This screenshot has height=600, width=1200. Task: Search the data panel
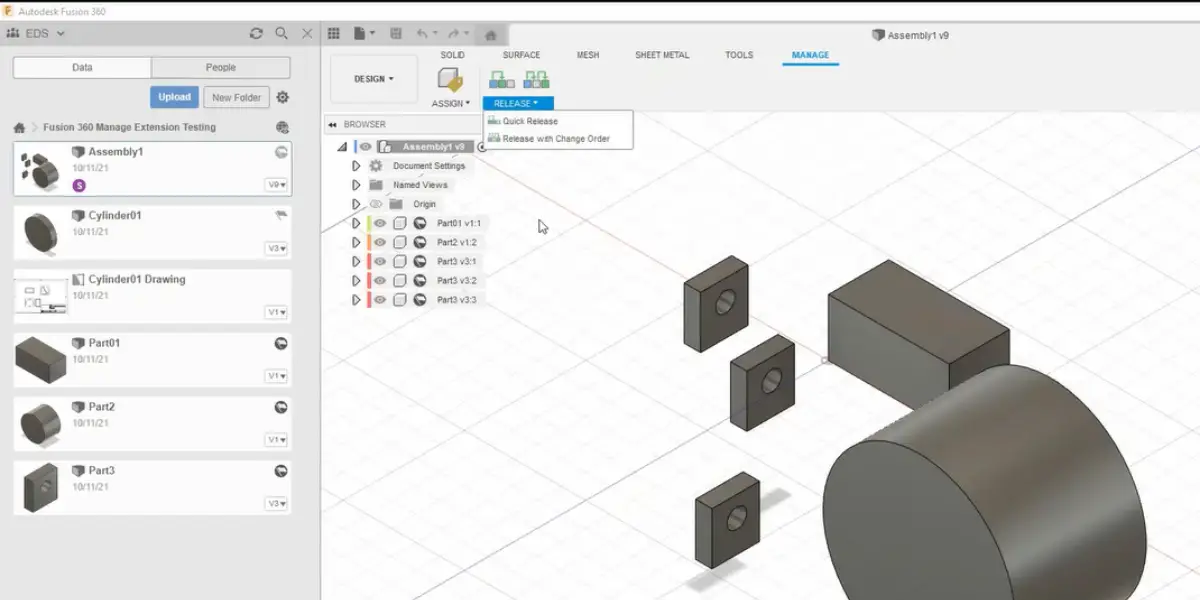pyautogui.click(x=282, y=33)
